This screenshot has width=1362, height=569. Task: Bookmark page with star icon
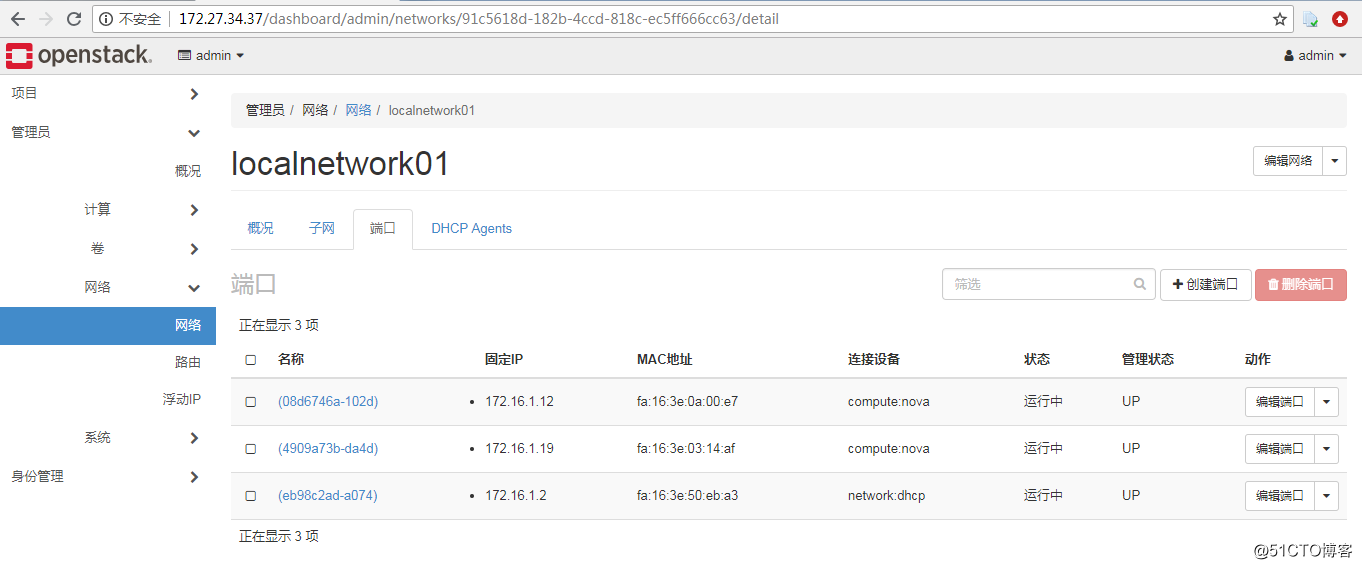coord(1280,19)
